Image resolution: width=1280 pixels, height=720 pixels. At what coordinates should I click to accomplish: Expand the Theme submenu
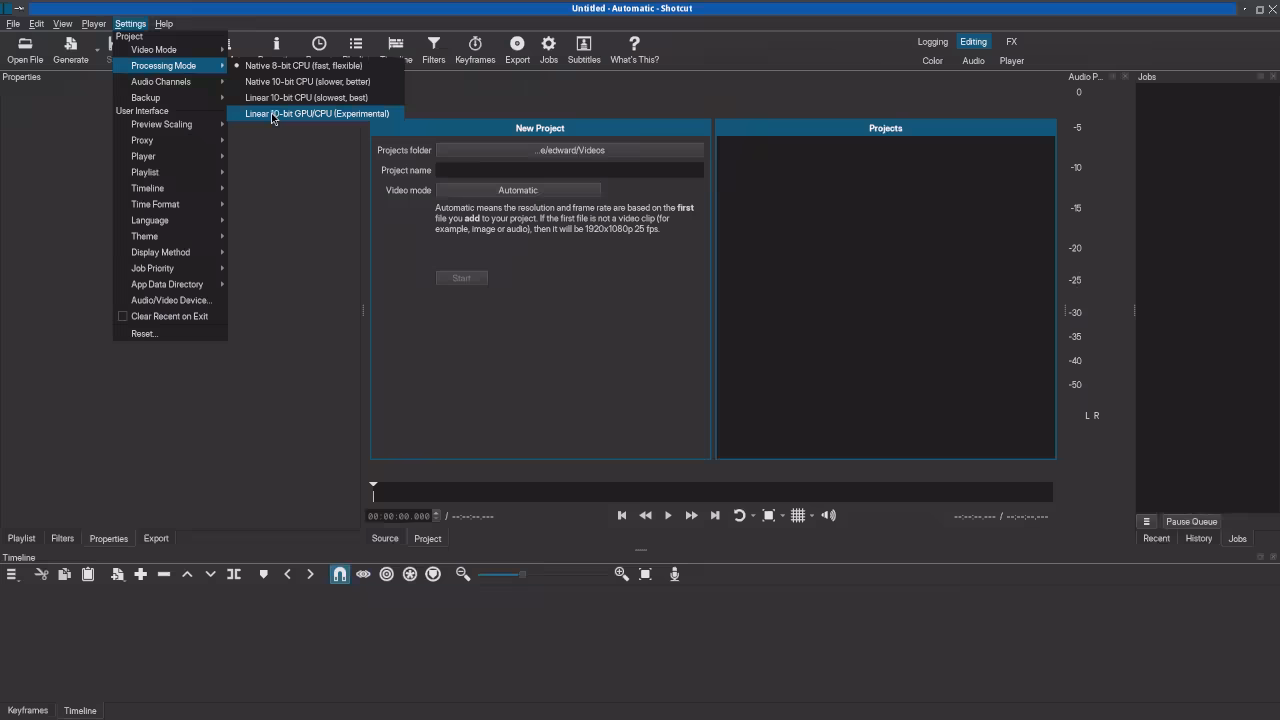coord(171,237)
